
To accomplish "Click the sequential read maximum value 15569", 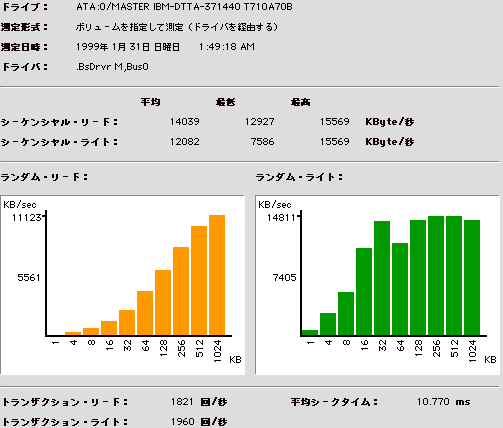I will 335,122.
